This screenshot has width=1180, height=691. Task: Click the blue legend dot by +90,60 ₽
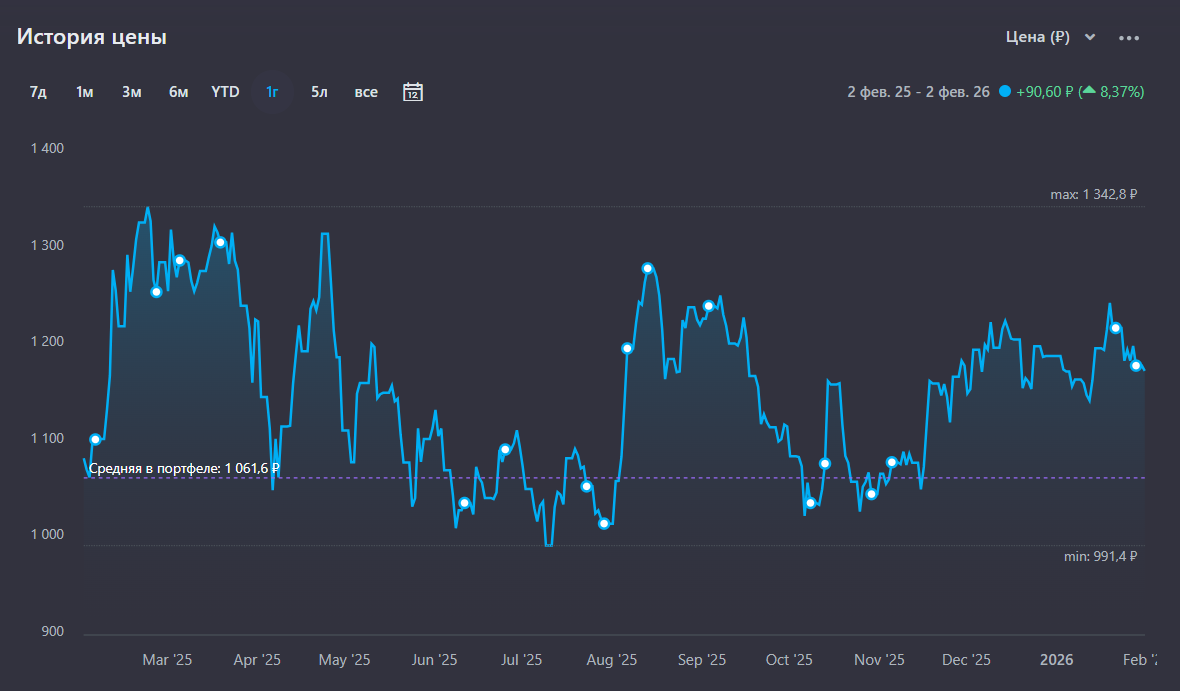tap(1004, 92)
